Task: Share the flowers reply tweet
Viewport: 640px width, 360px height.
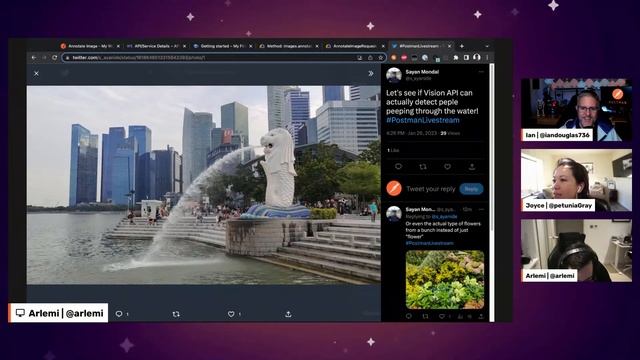Action: click(481, 316)
